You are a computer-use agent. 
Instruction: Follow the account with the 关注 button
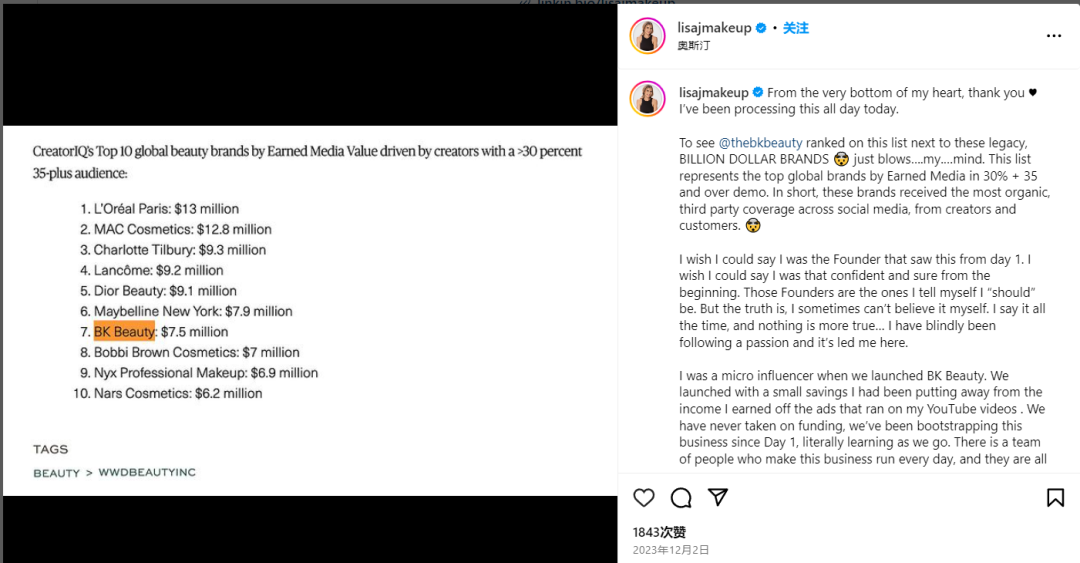point(795,28)
